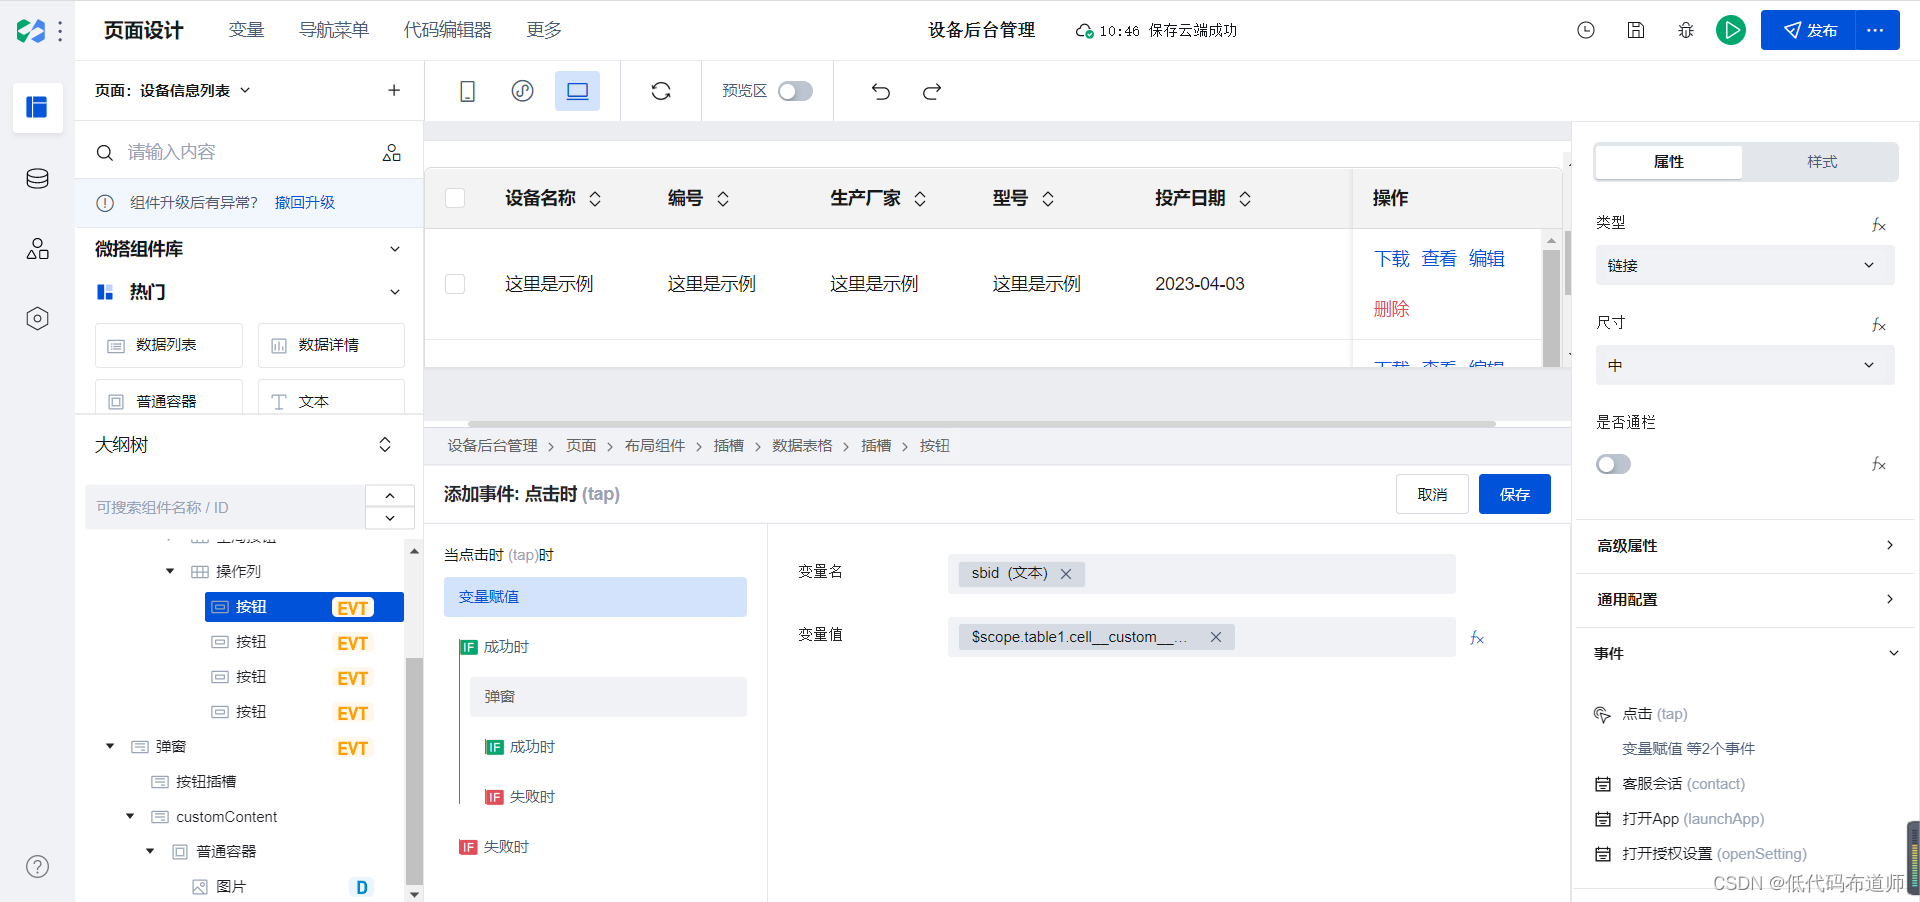The height and width of the screenshot is (902, 1920).
Task: Open the component market icon beside search
Action: (x=392, y=153)
